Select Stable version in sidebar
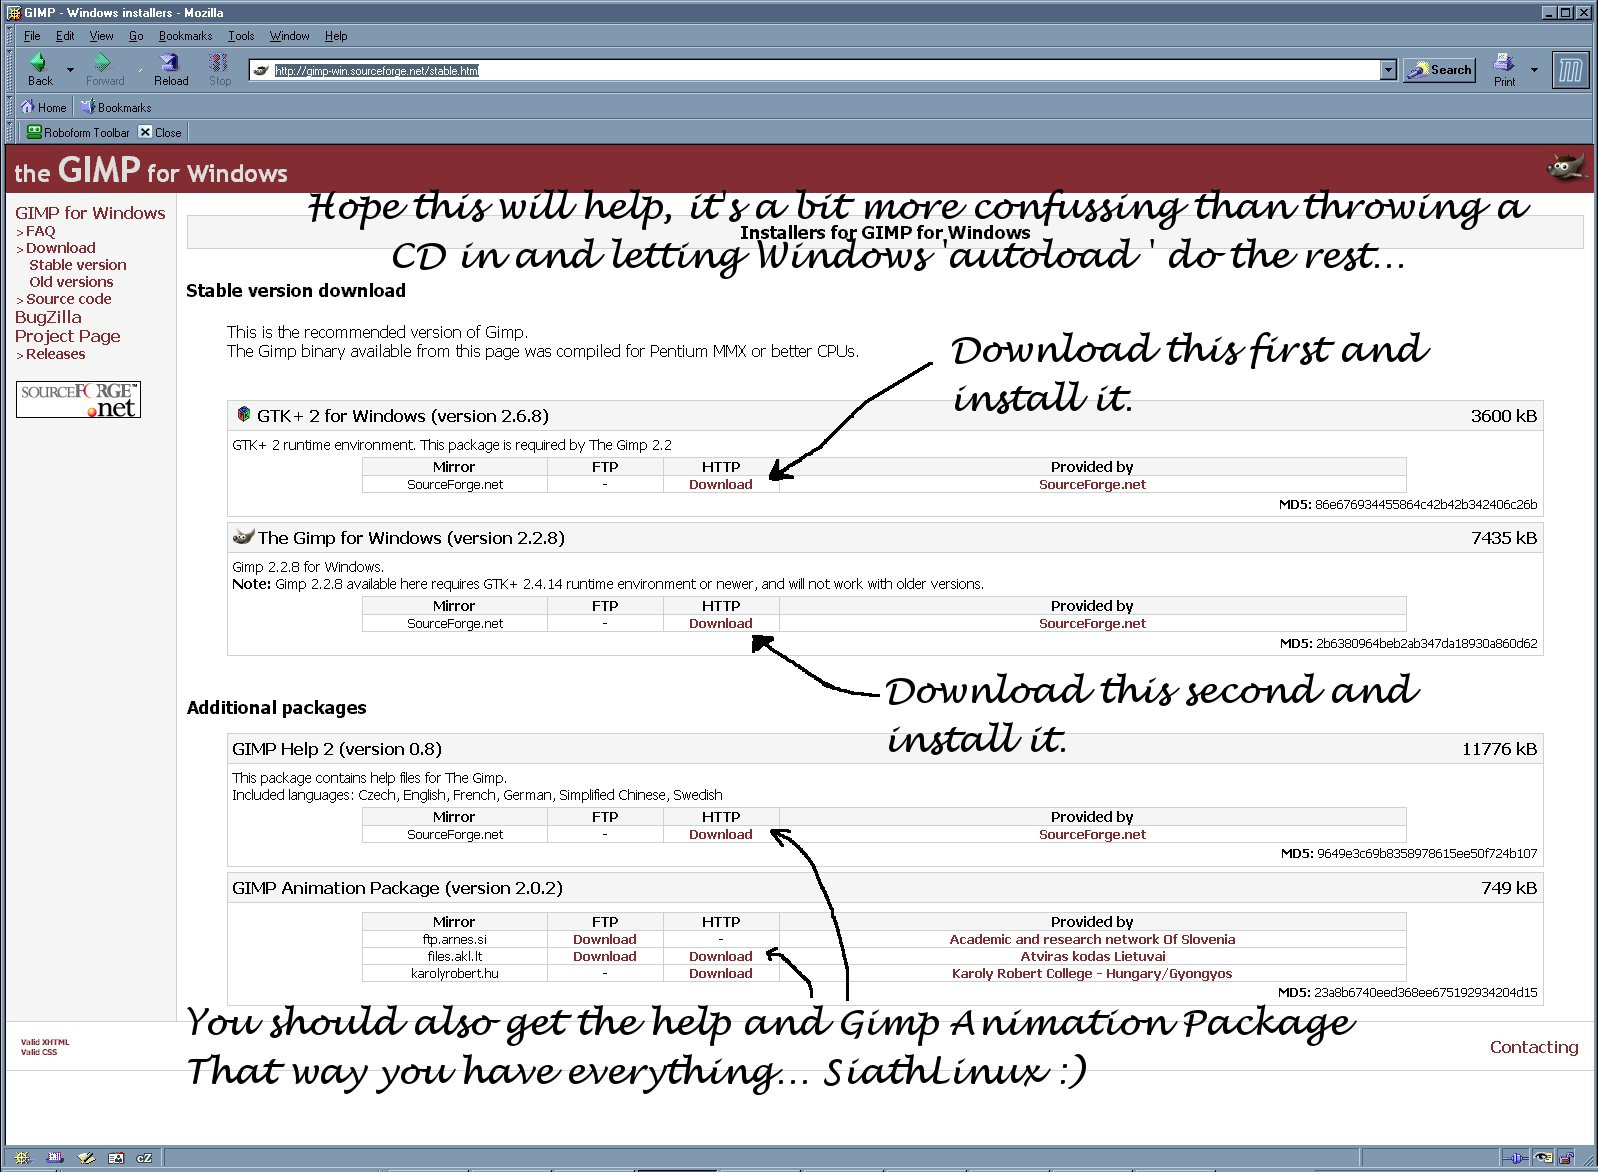Screen dimensions: 1598x1172 pyautogui.click(x=78, y=265)
